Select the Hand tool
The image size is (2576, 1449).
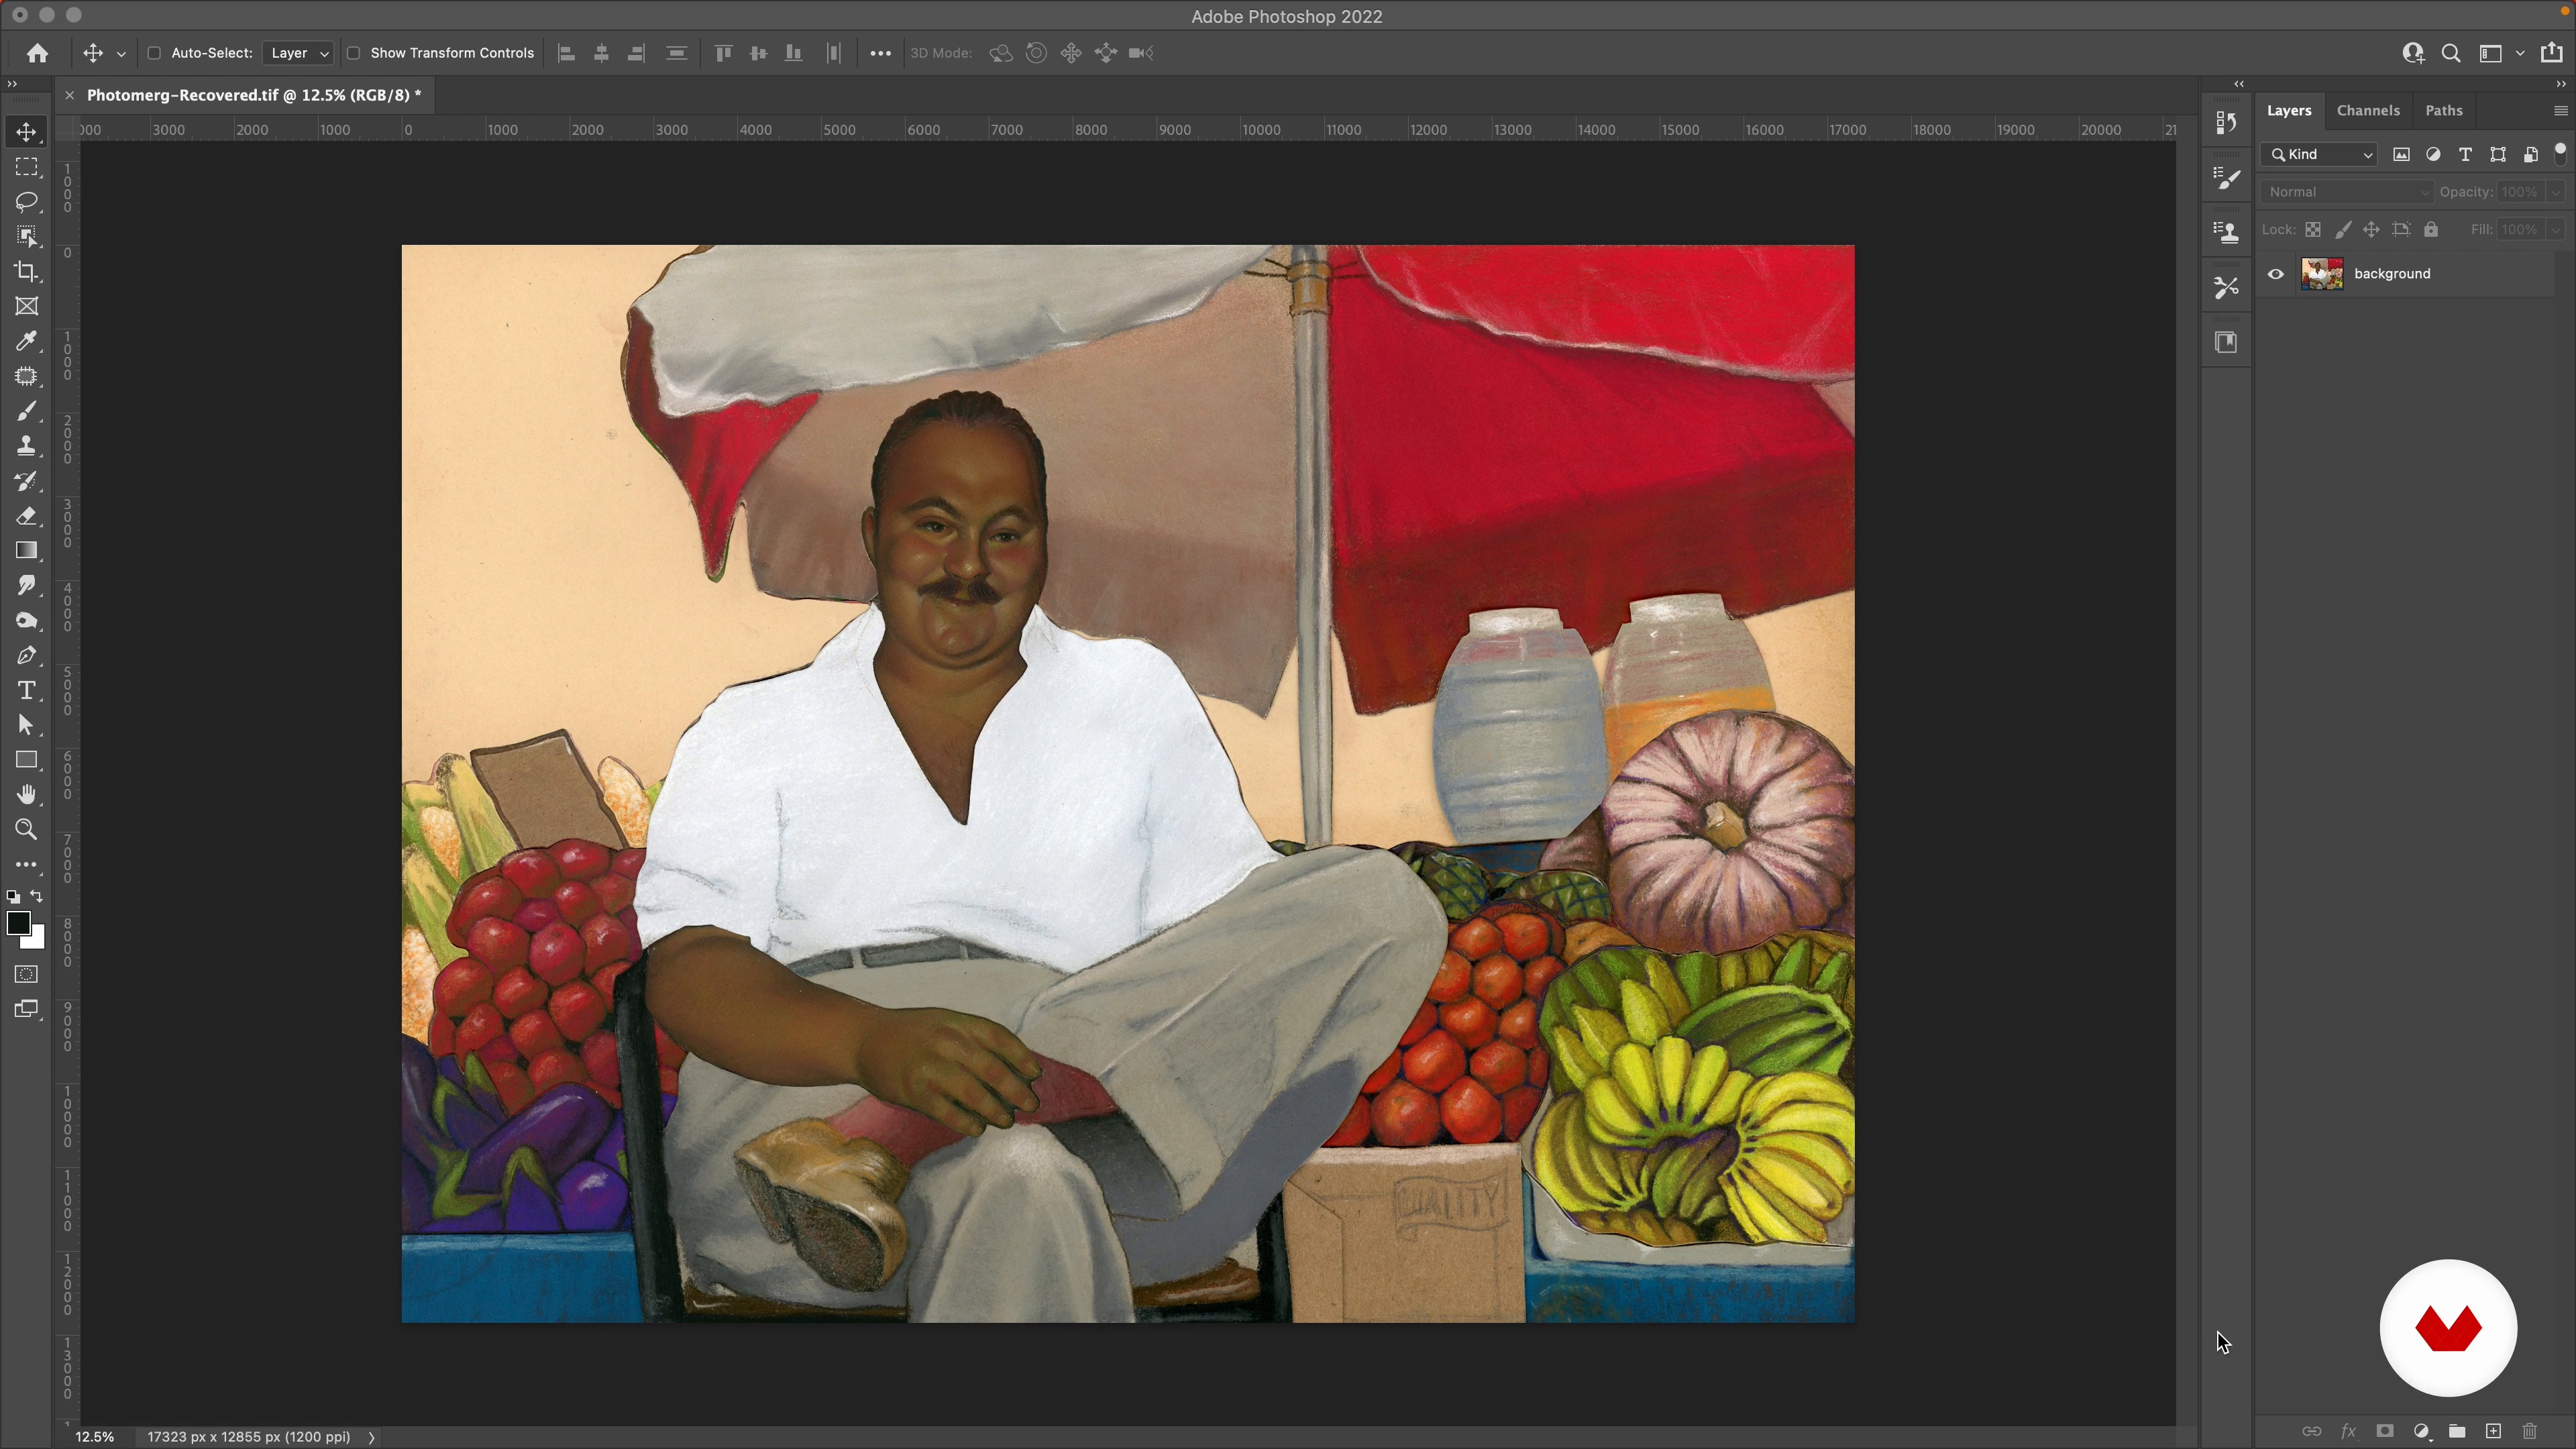(27, 795)
